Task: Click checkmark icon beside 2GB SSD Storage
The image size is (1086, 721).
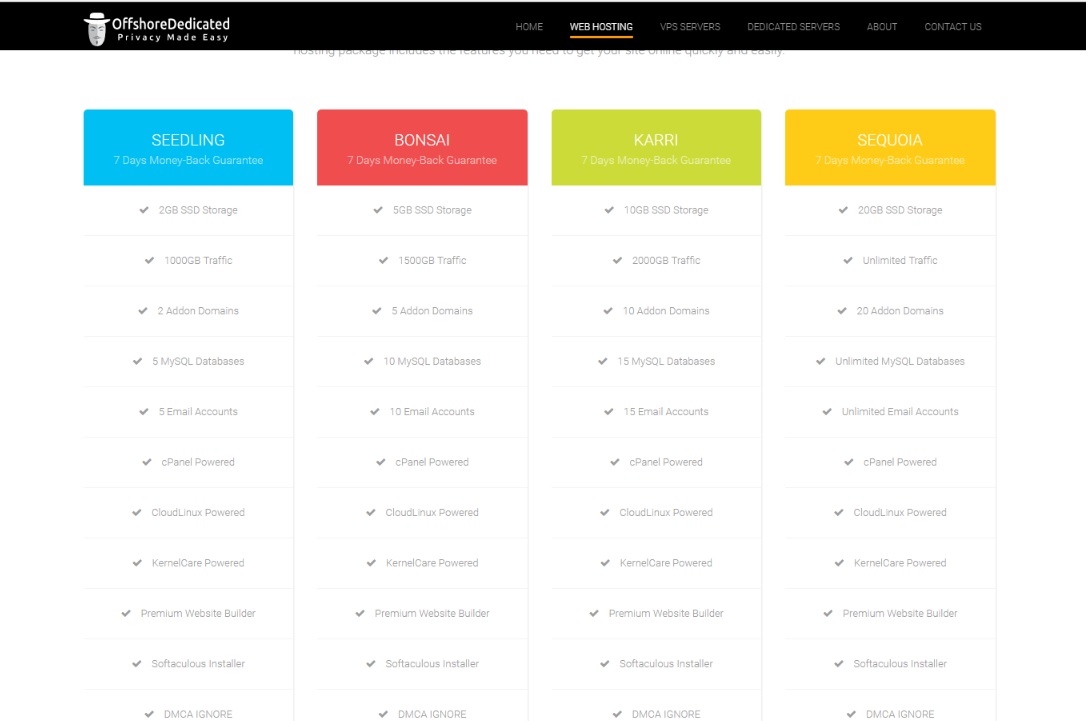Action: coord(145,210)
